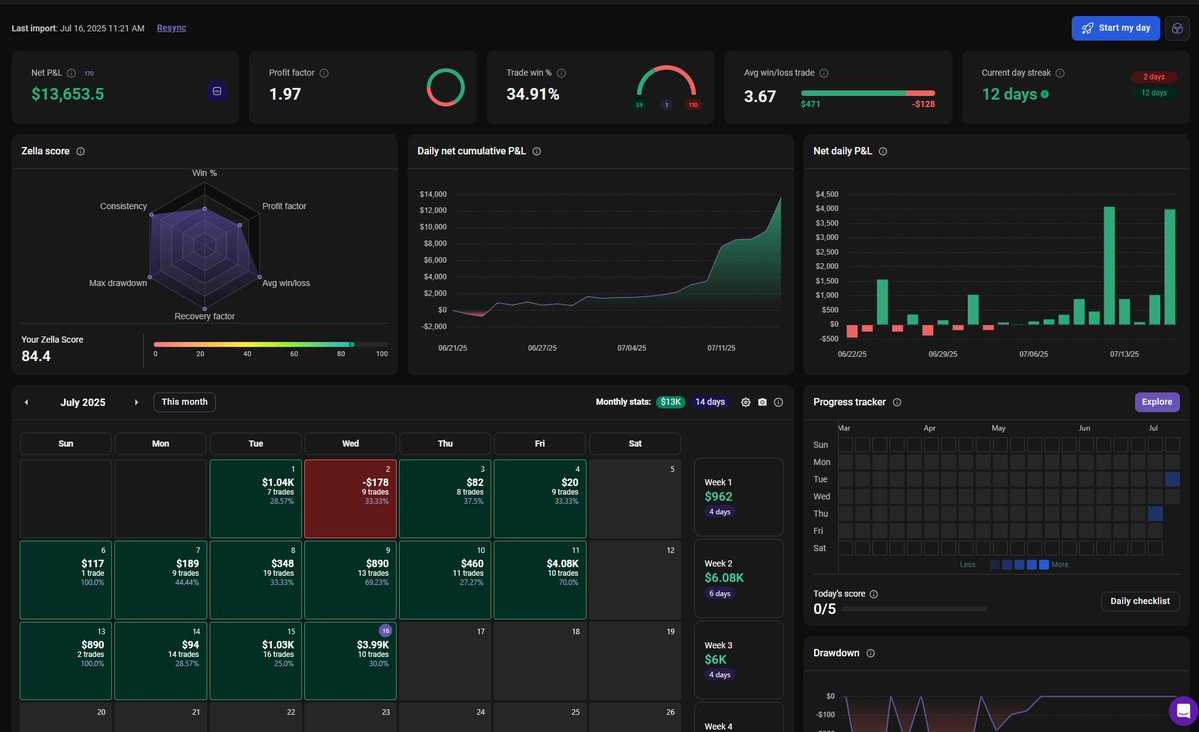The image size is (1199, 732).
Task: Open July 6 cell showing $117
Action: pyautogui.click(x=66, y=580)
